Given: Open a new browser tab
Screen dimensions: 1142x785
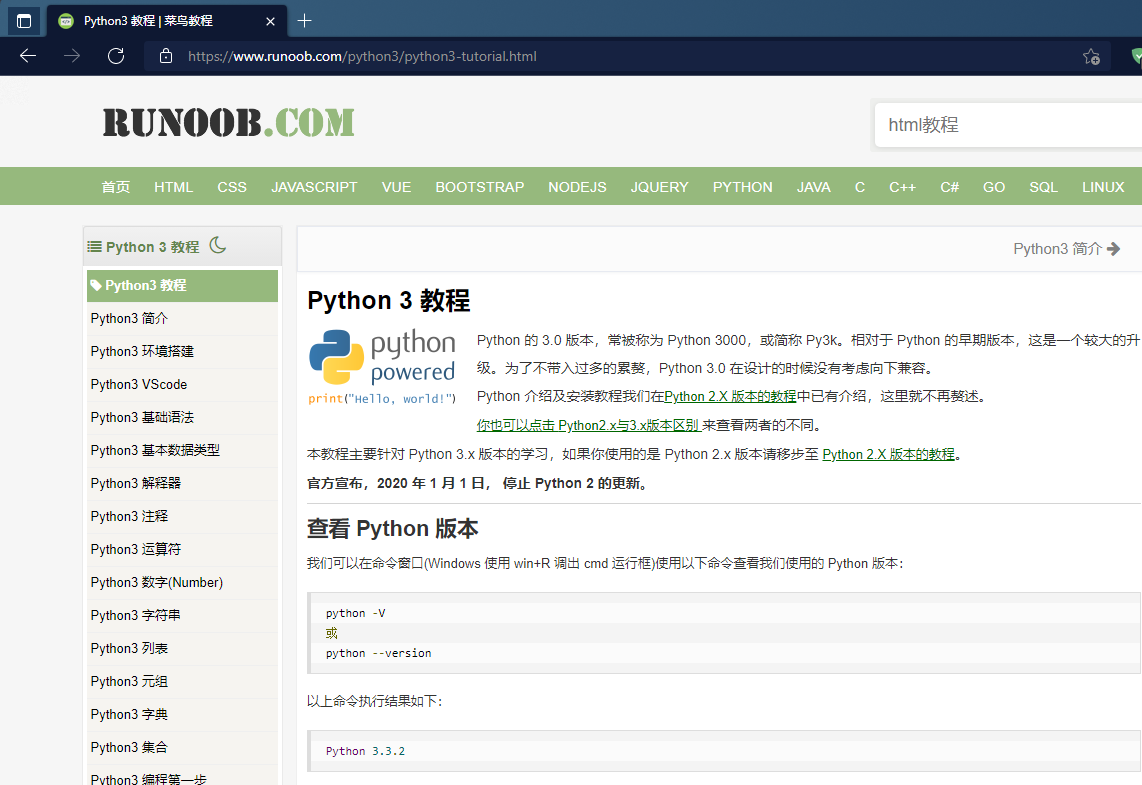Looking at the screenshot, I should click(304, 20).
